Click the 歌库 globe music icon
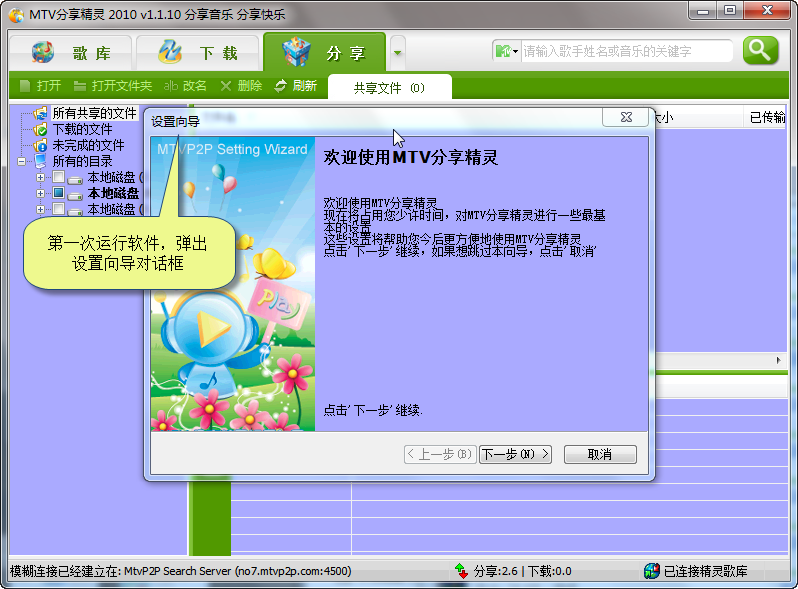This screenshot has width=798, height=589. coord(43,52)
